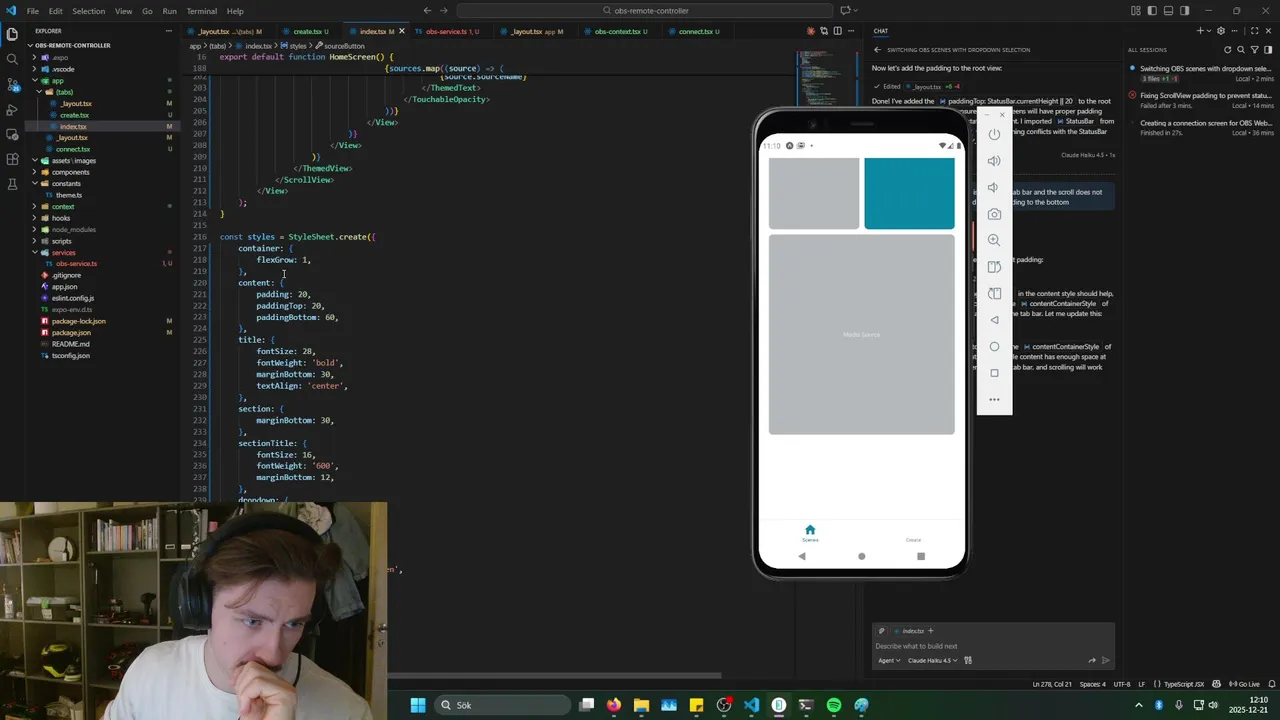The width and height of the screenshot is (1280, 720).
Task: Maximize the chat panel
Action: [x=1255, y=31]
